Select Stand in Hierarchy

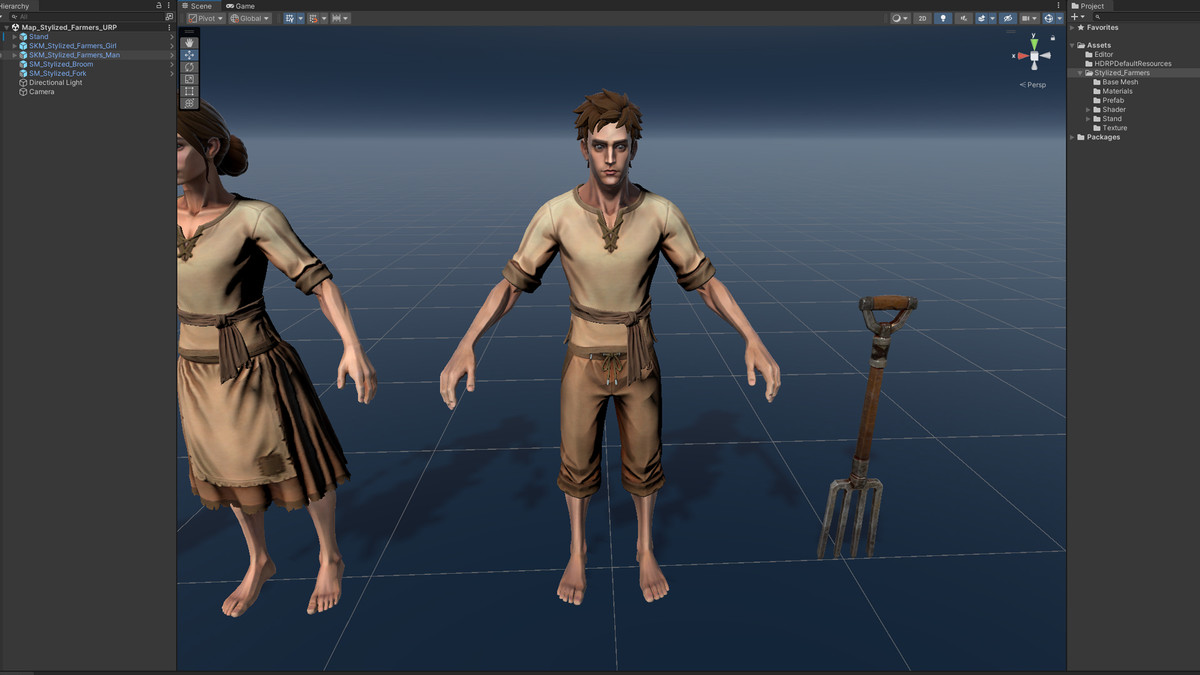point(38,37)
